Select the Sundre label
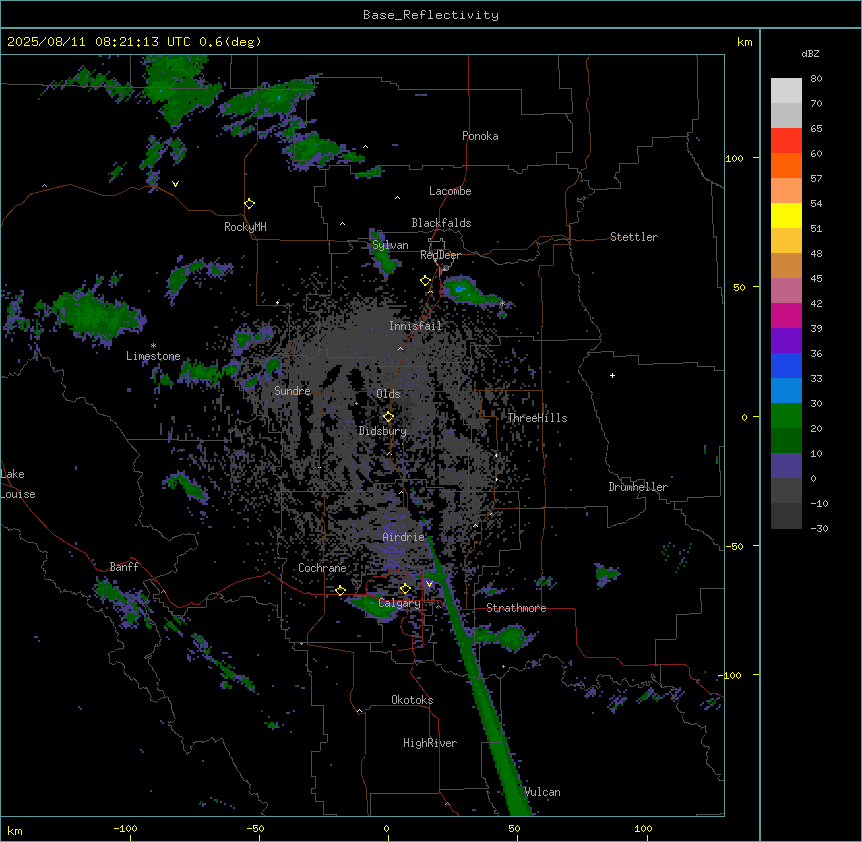 (292, 391)
